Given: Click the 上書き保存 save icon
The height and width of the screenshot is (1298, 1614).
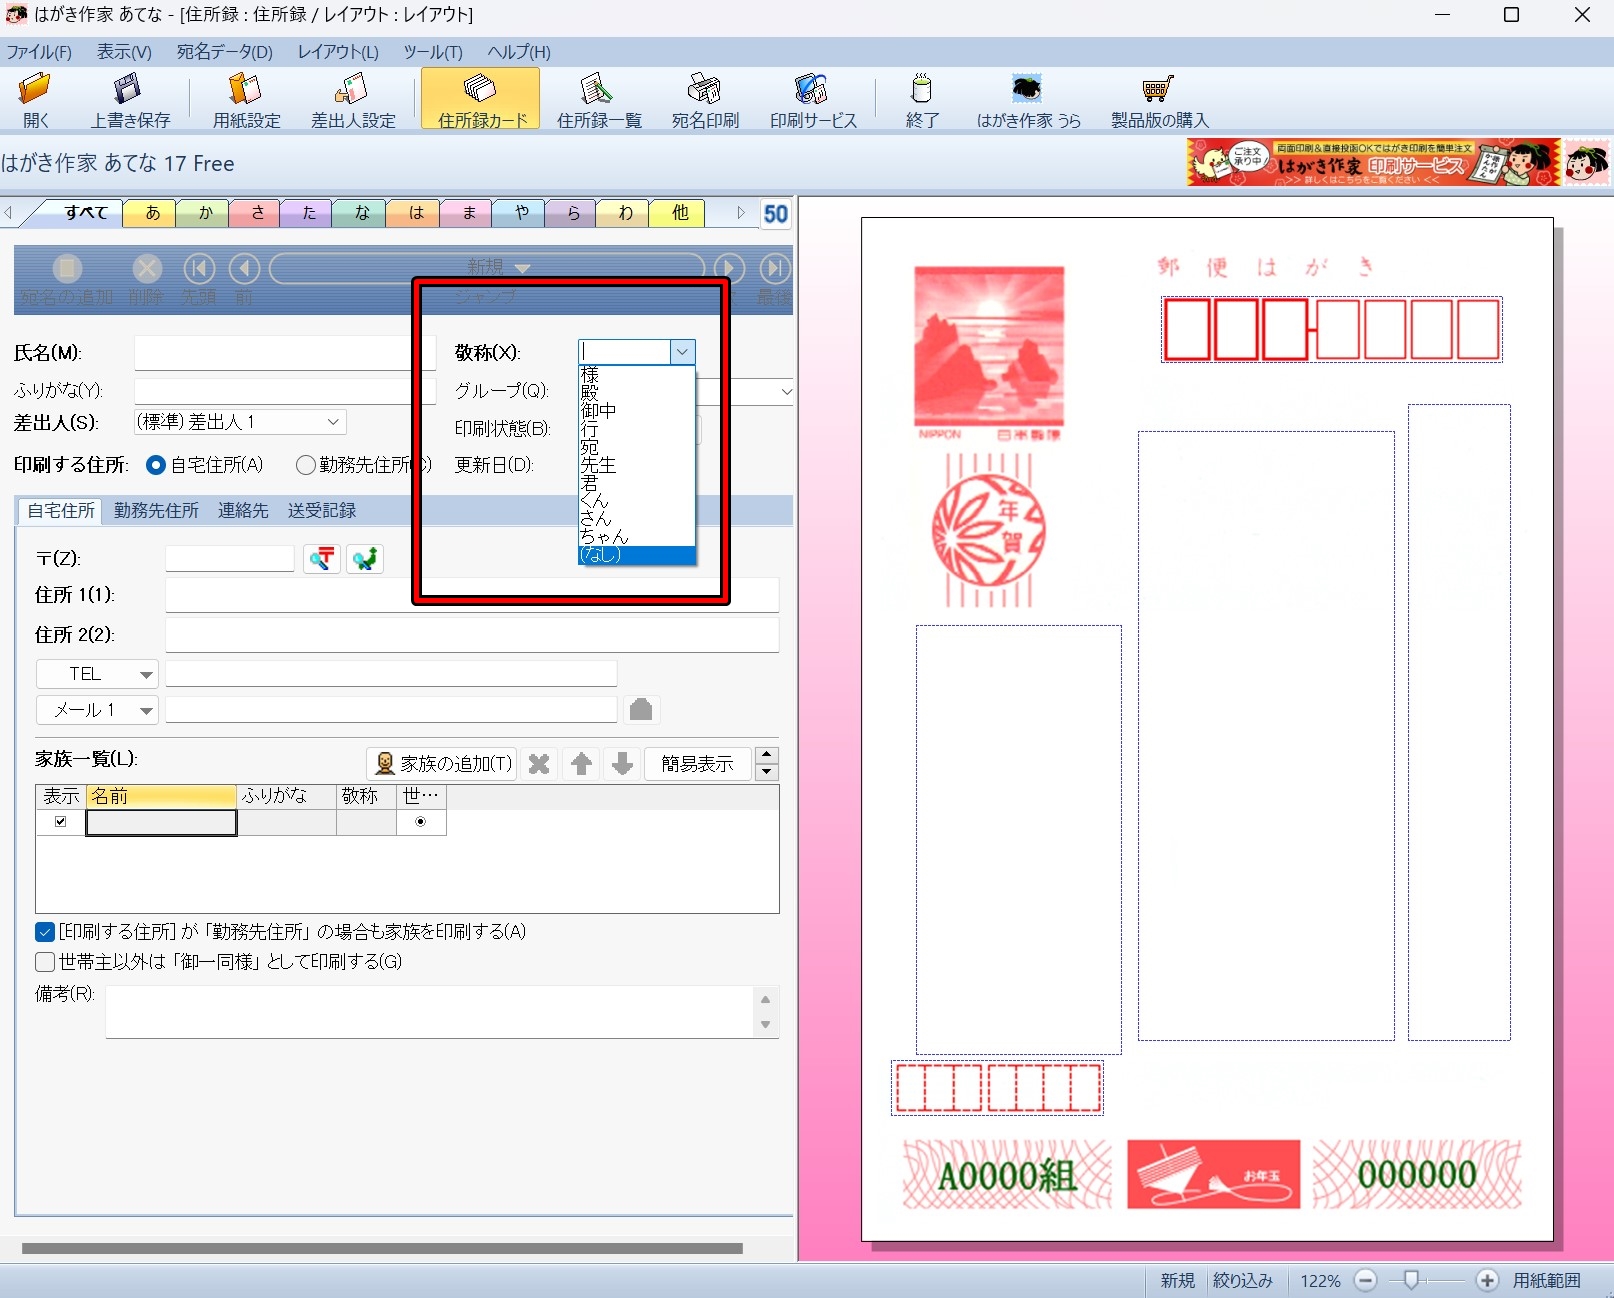Looking at the screenshot, I should [130, 99].
